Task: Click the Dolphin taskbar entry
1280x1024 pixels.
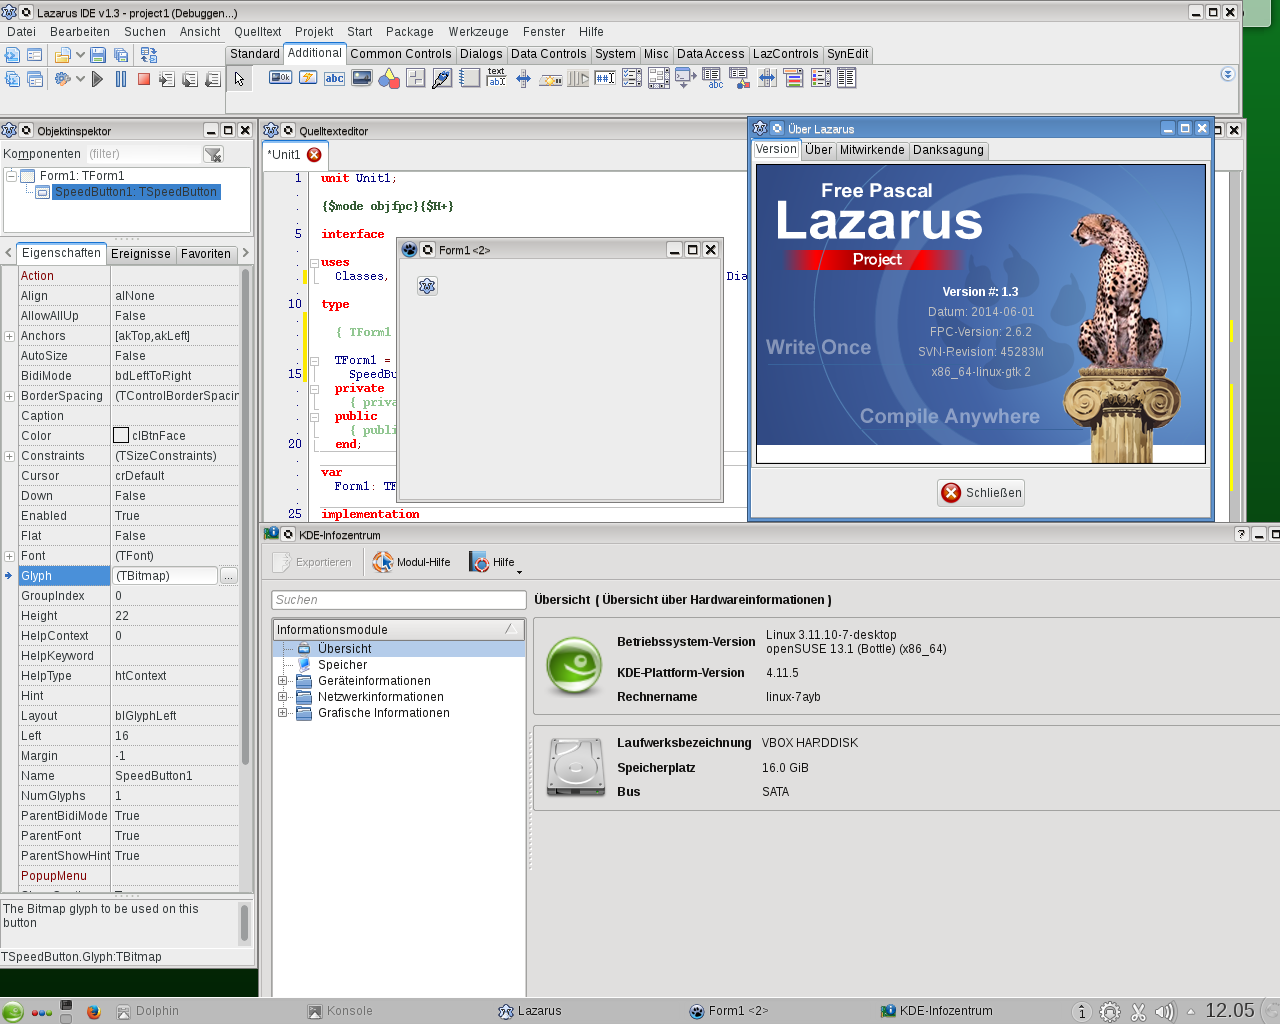Action: pyautogui.click(x=148, y=1011)
